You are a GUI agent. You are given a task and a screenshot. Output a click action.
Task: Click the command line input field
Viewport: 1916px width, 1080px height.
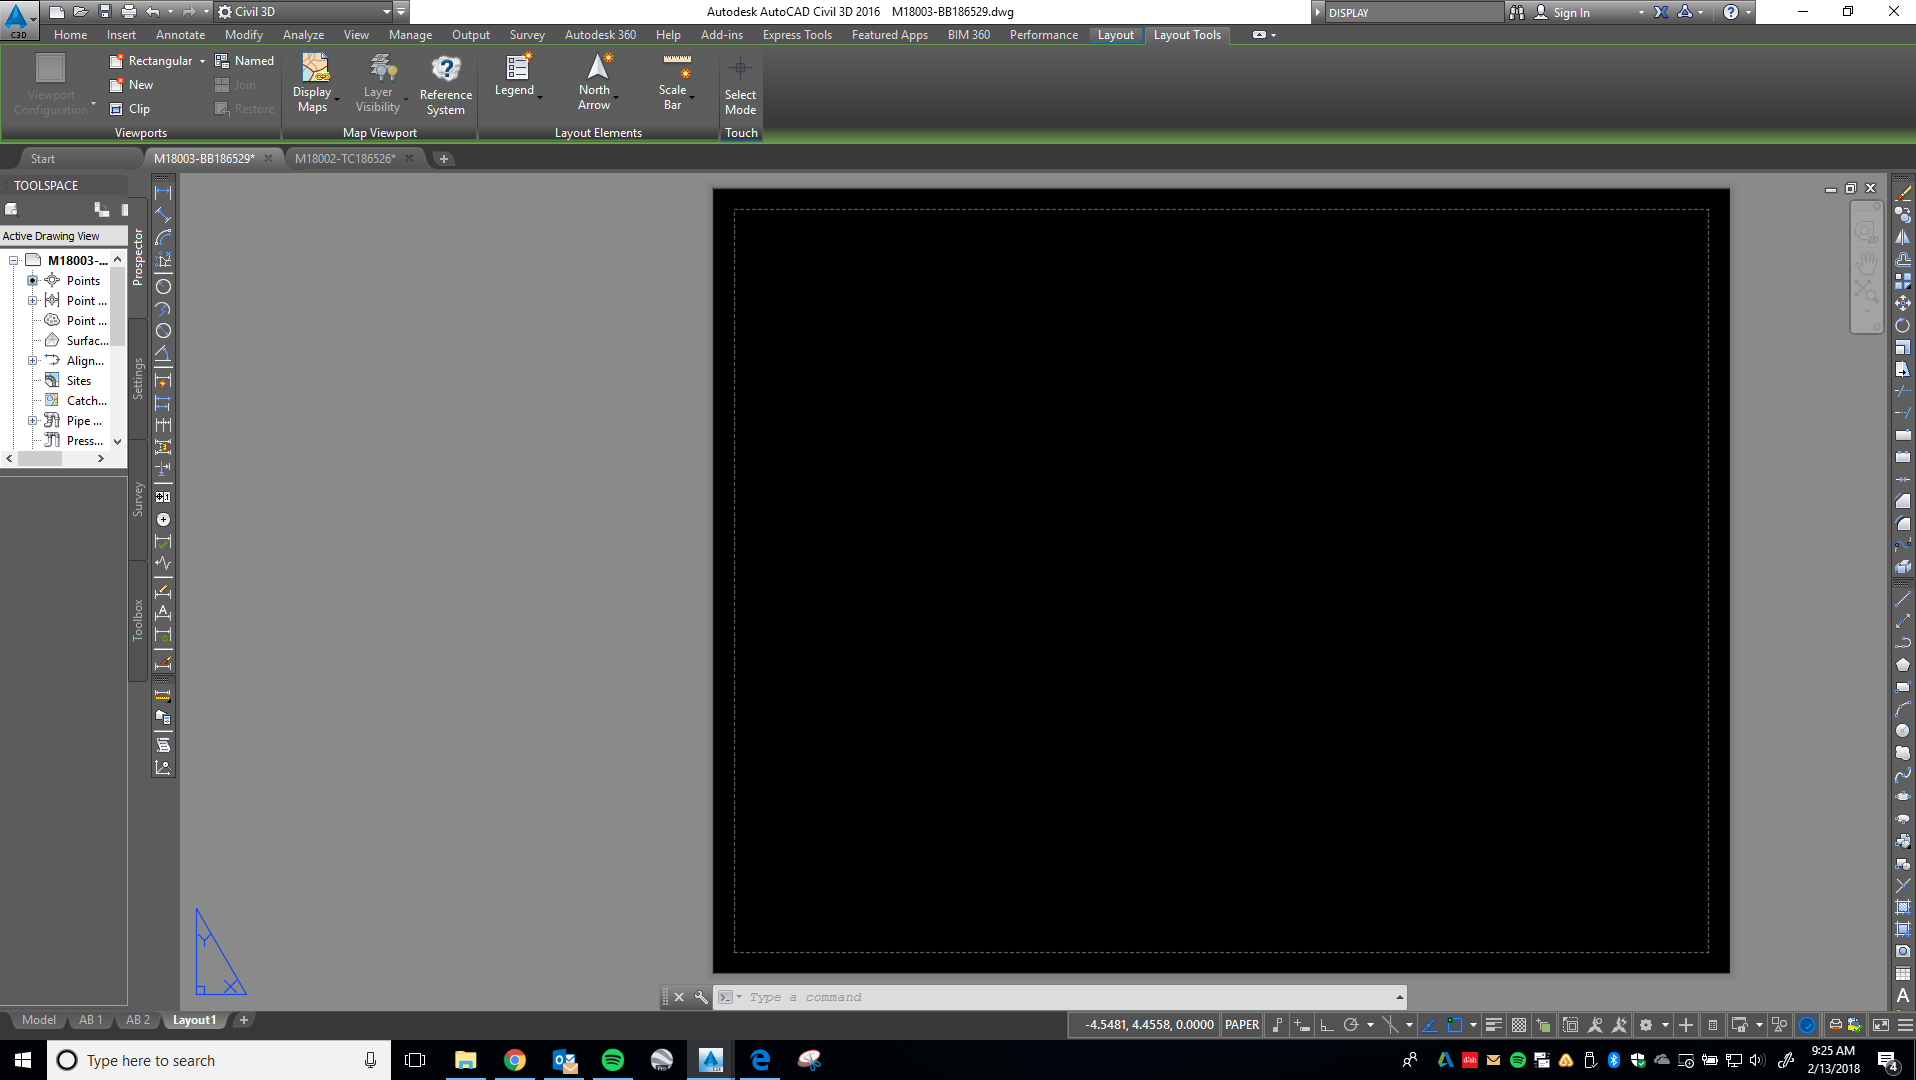point(1069,997)
